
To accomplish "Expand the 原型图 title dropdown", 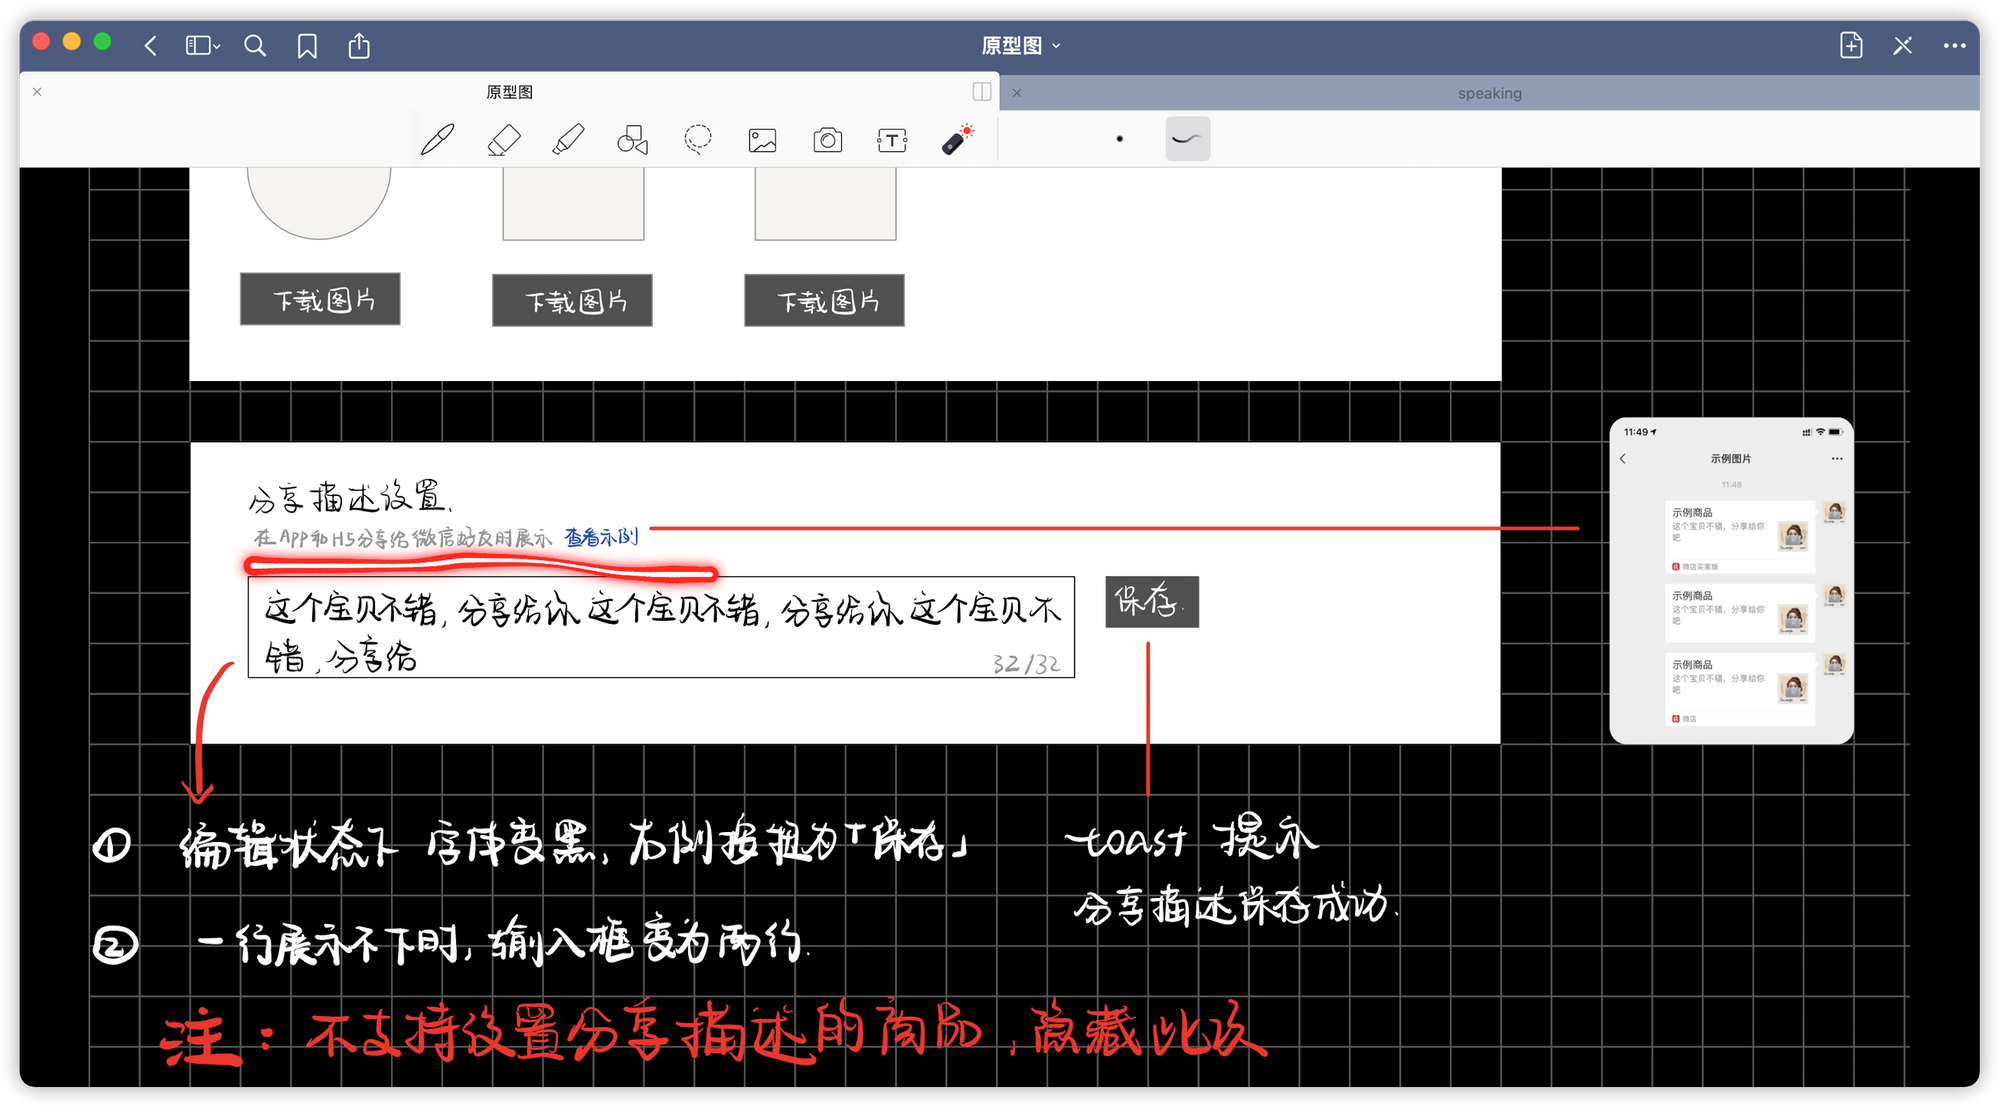I will pyautogui.click(x=1021, y=46).
